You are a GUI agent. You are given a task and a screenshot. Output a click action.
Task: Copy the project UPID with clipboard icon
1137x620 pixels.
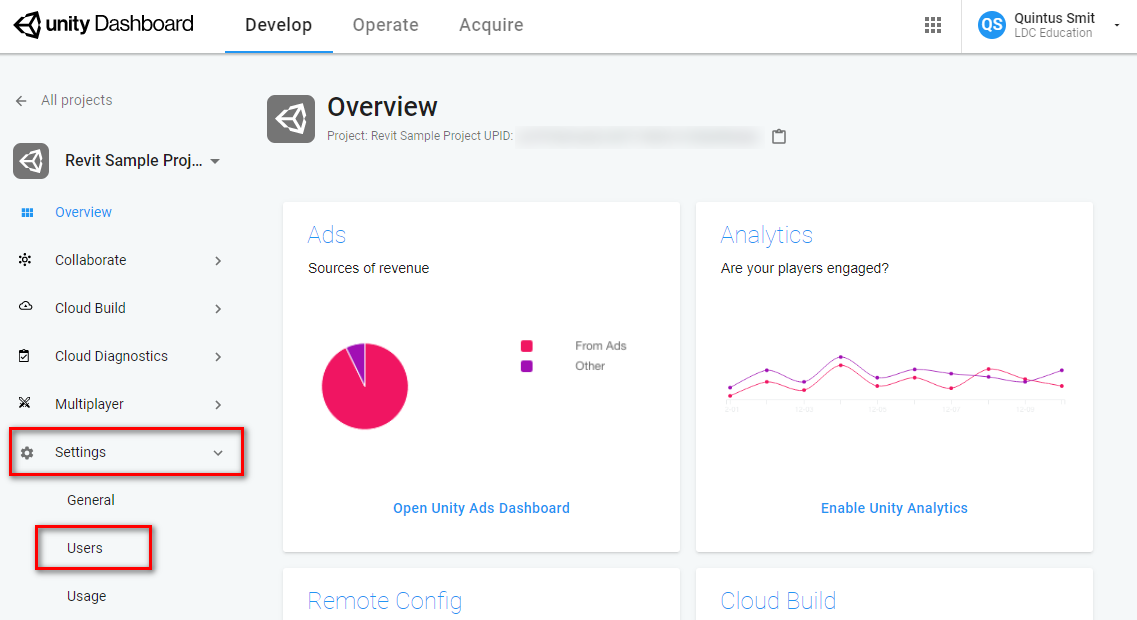(x=779, y=136)
